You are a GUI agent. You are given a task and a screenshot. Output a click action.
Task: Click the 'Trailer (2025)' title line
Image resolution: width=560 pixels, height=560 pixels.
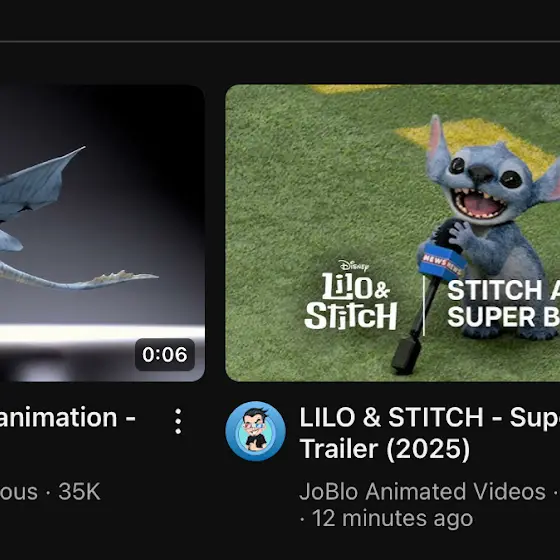pyautogui.click(x=385, y=449)
